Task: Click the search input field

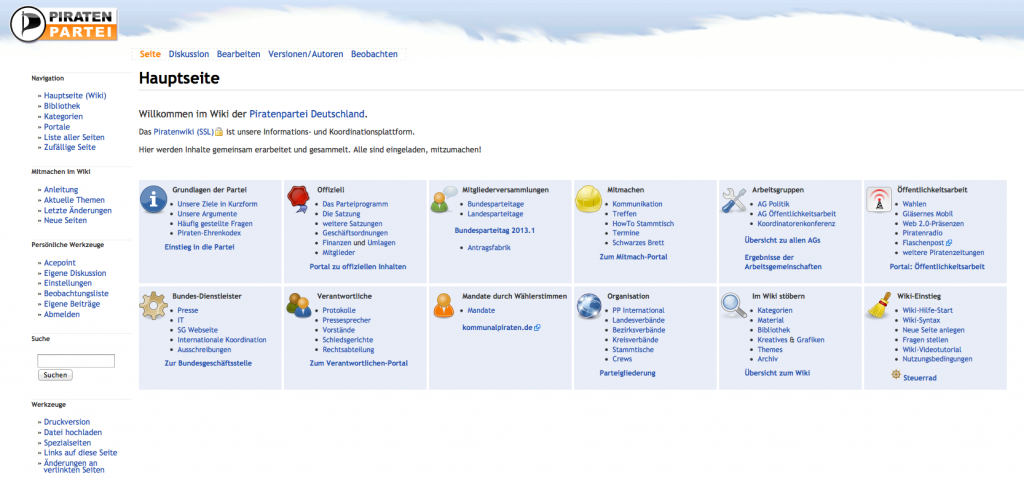Action: (76, 360)
